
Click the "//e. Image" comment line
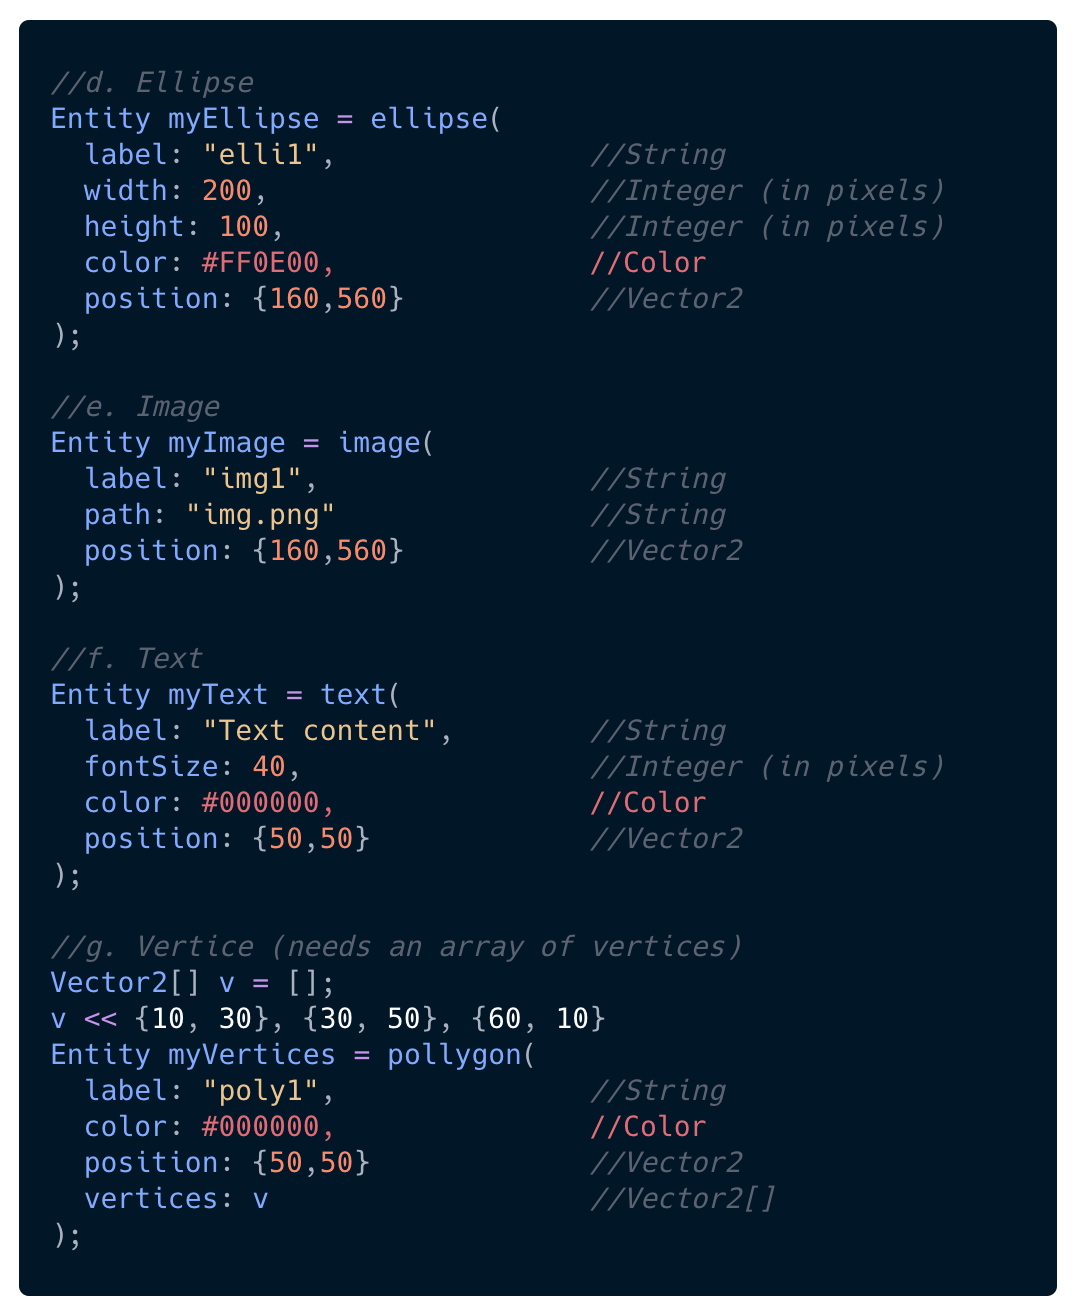[135, 407]
